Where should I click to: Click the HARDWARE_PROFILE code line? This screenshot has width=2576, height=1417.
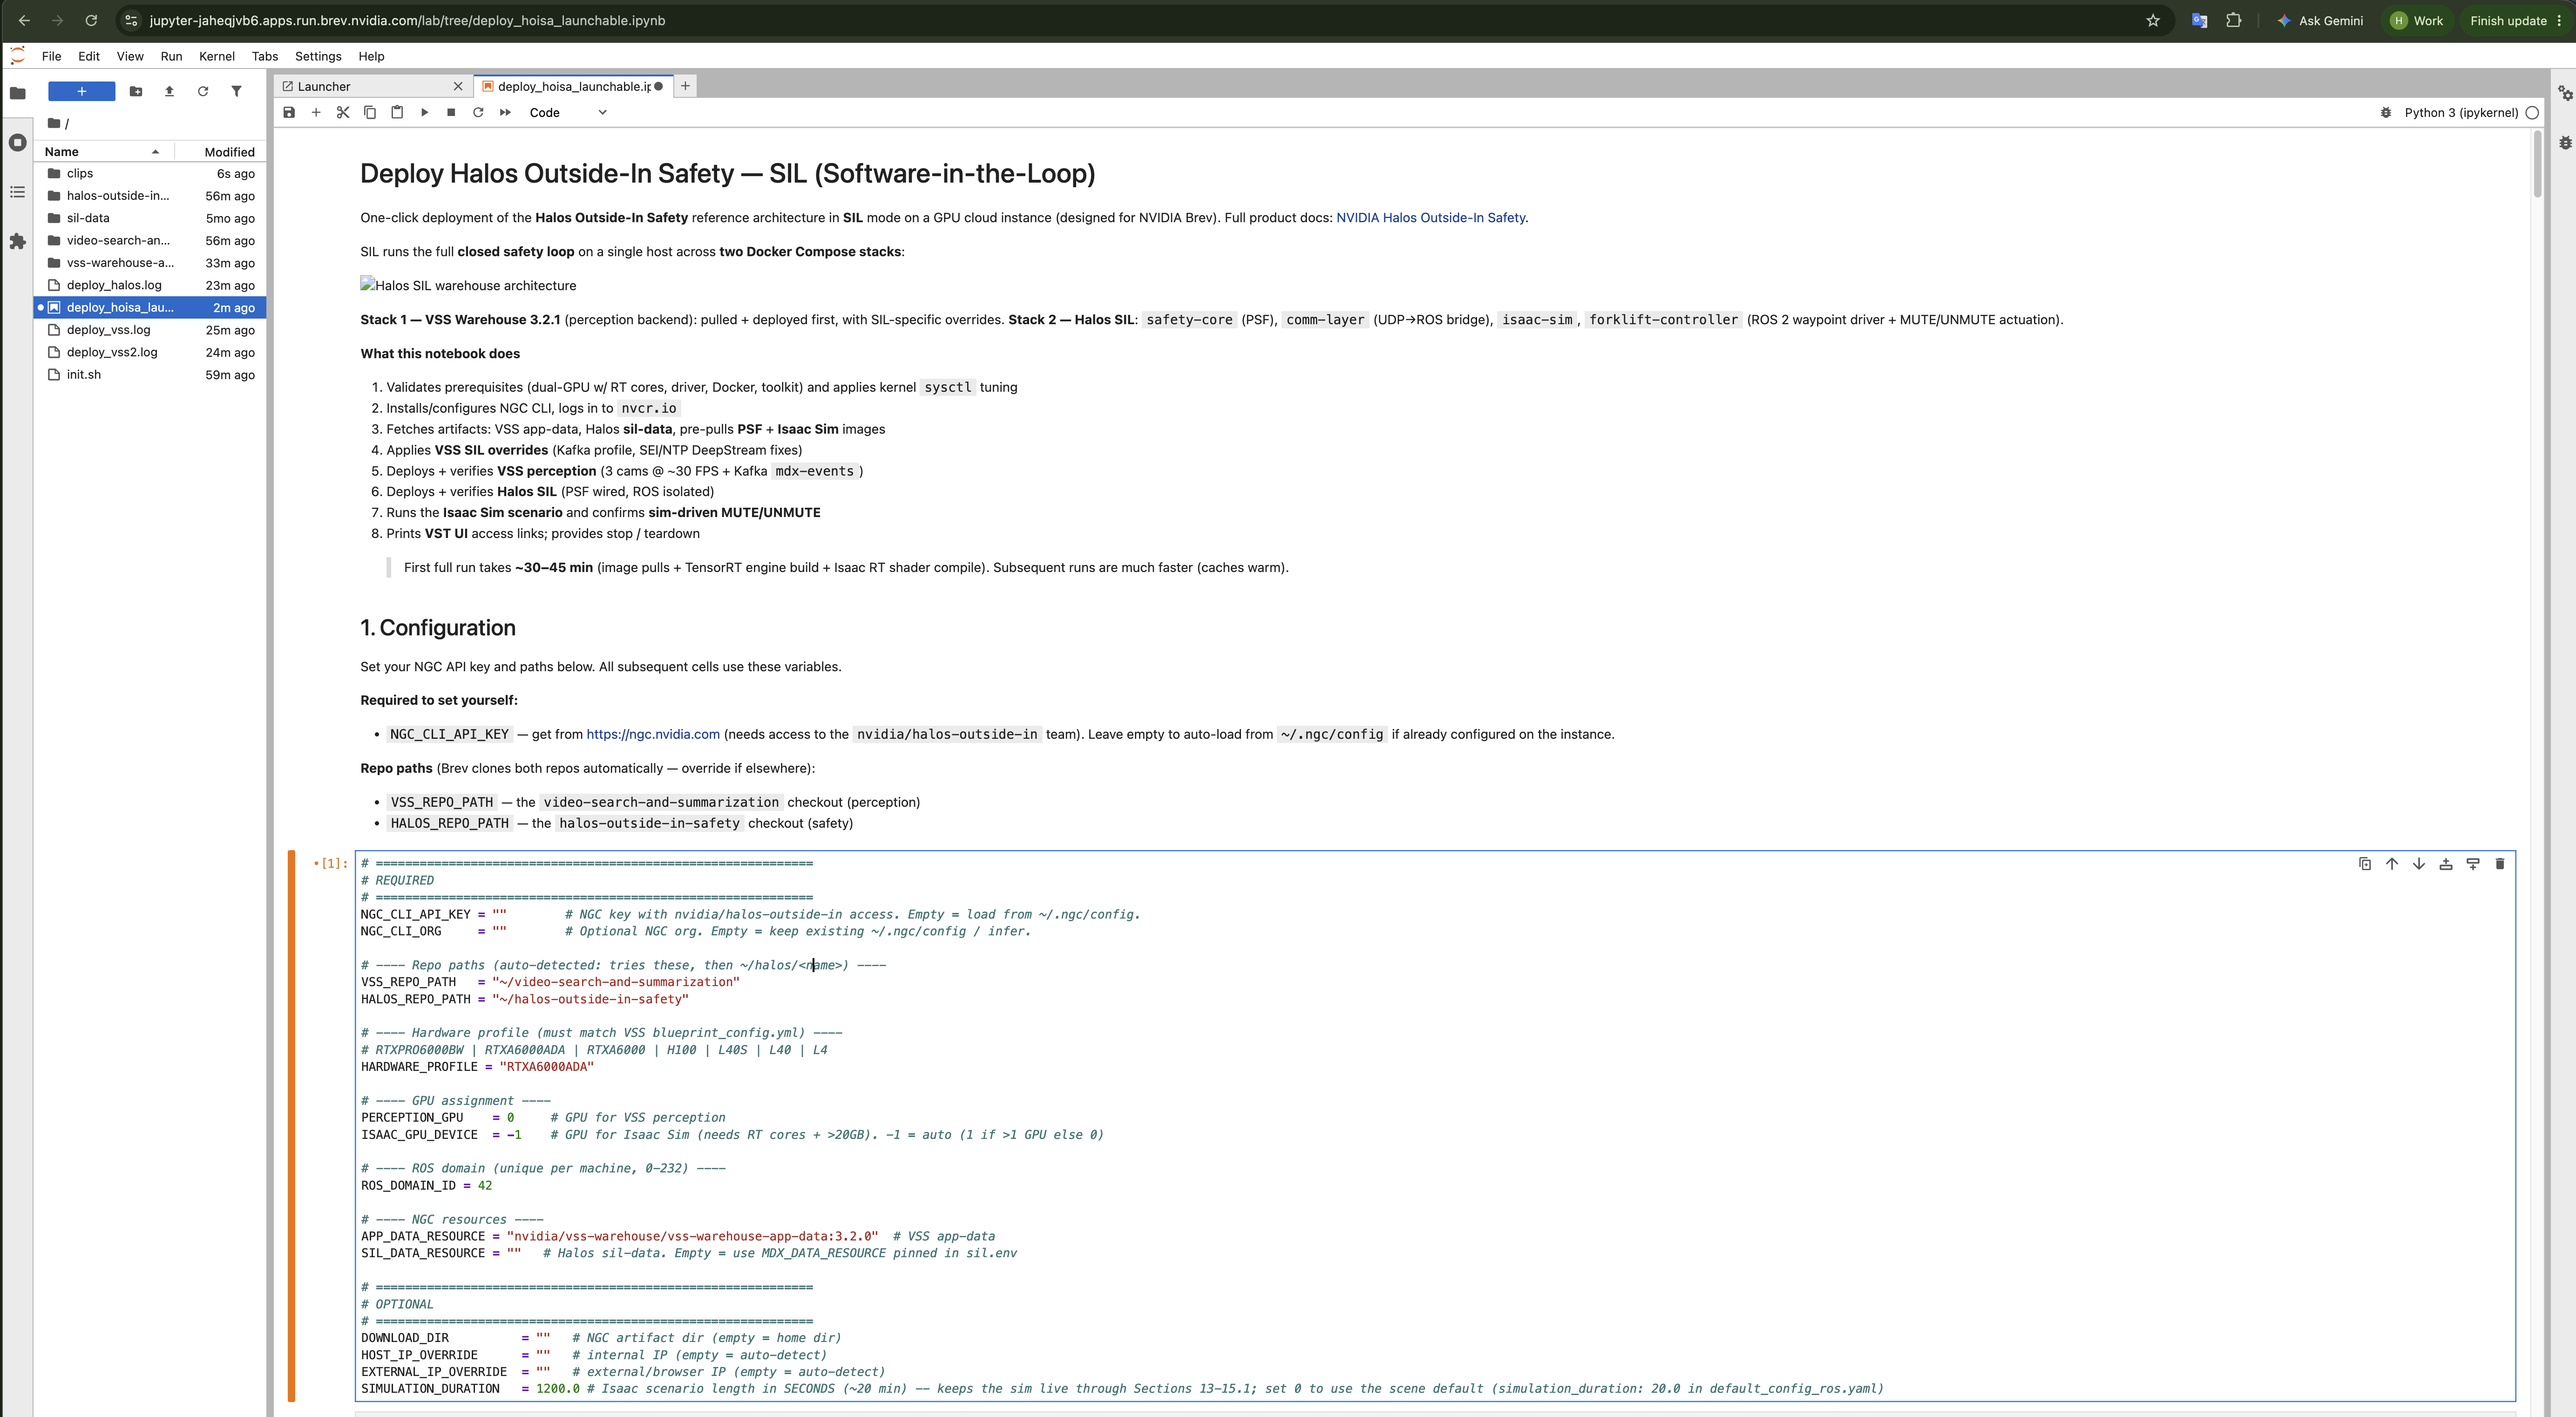tap(477, 1067)
